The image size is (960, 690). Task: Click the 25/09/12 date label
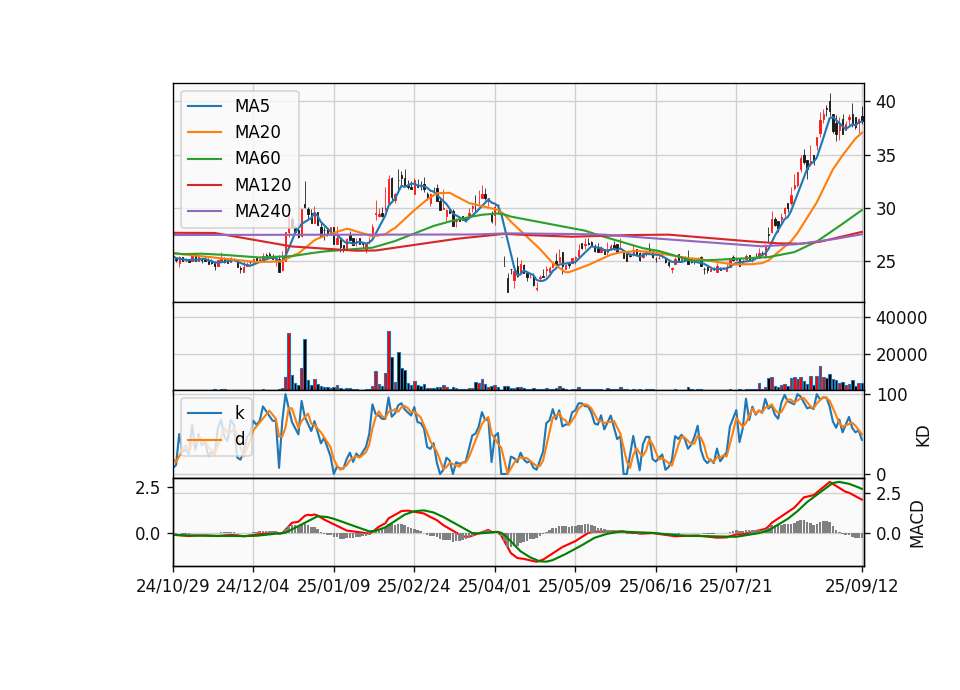click(x=862, y=587)
